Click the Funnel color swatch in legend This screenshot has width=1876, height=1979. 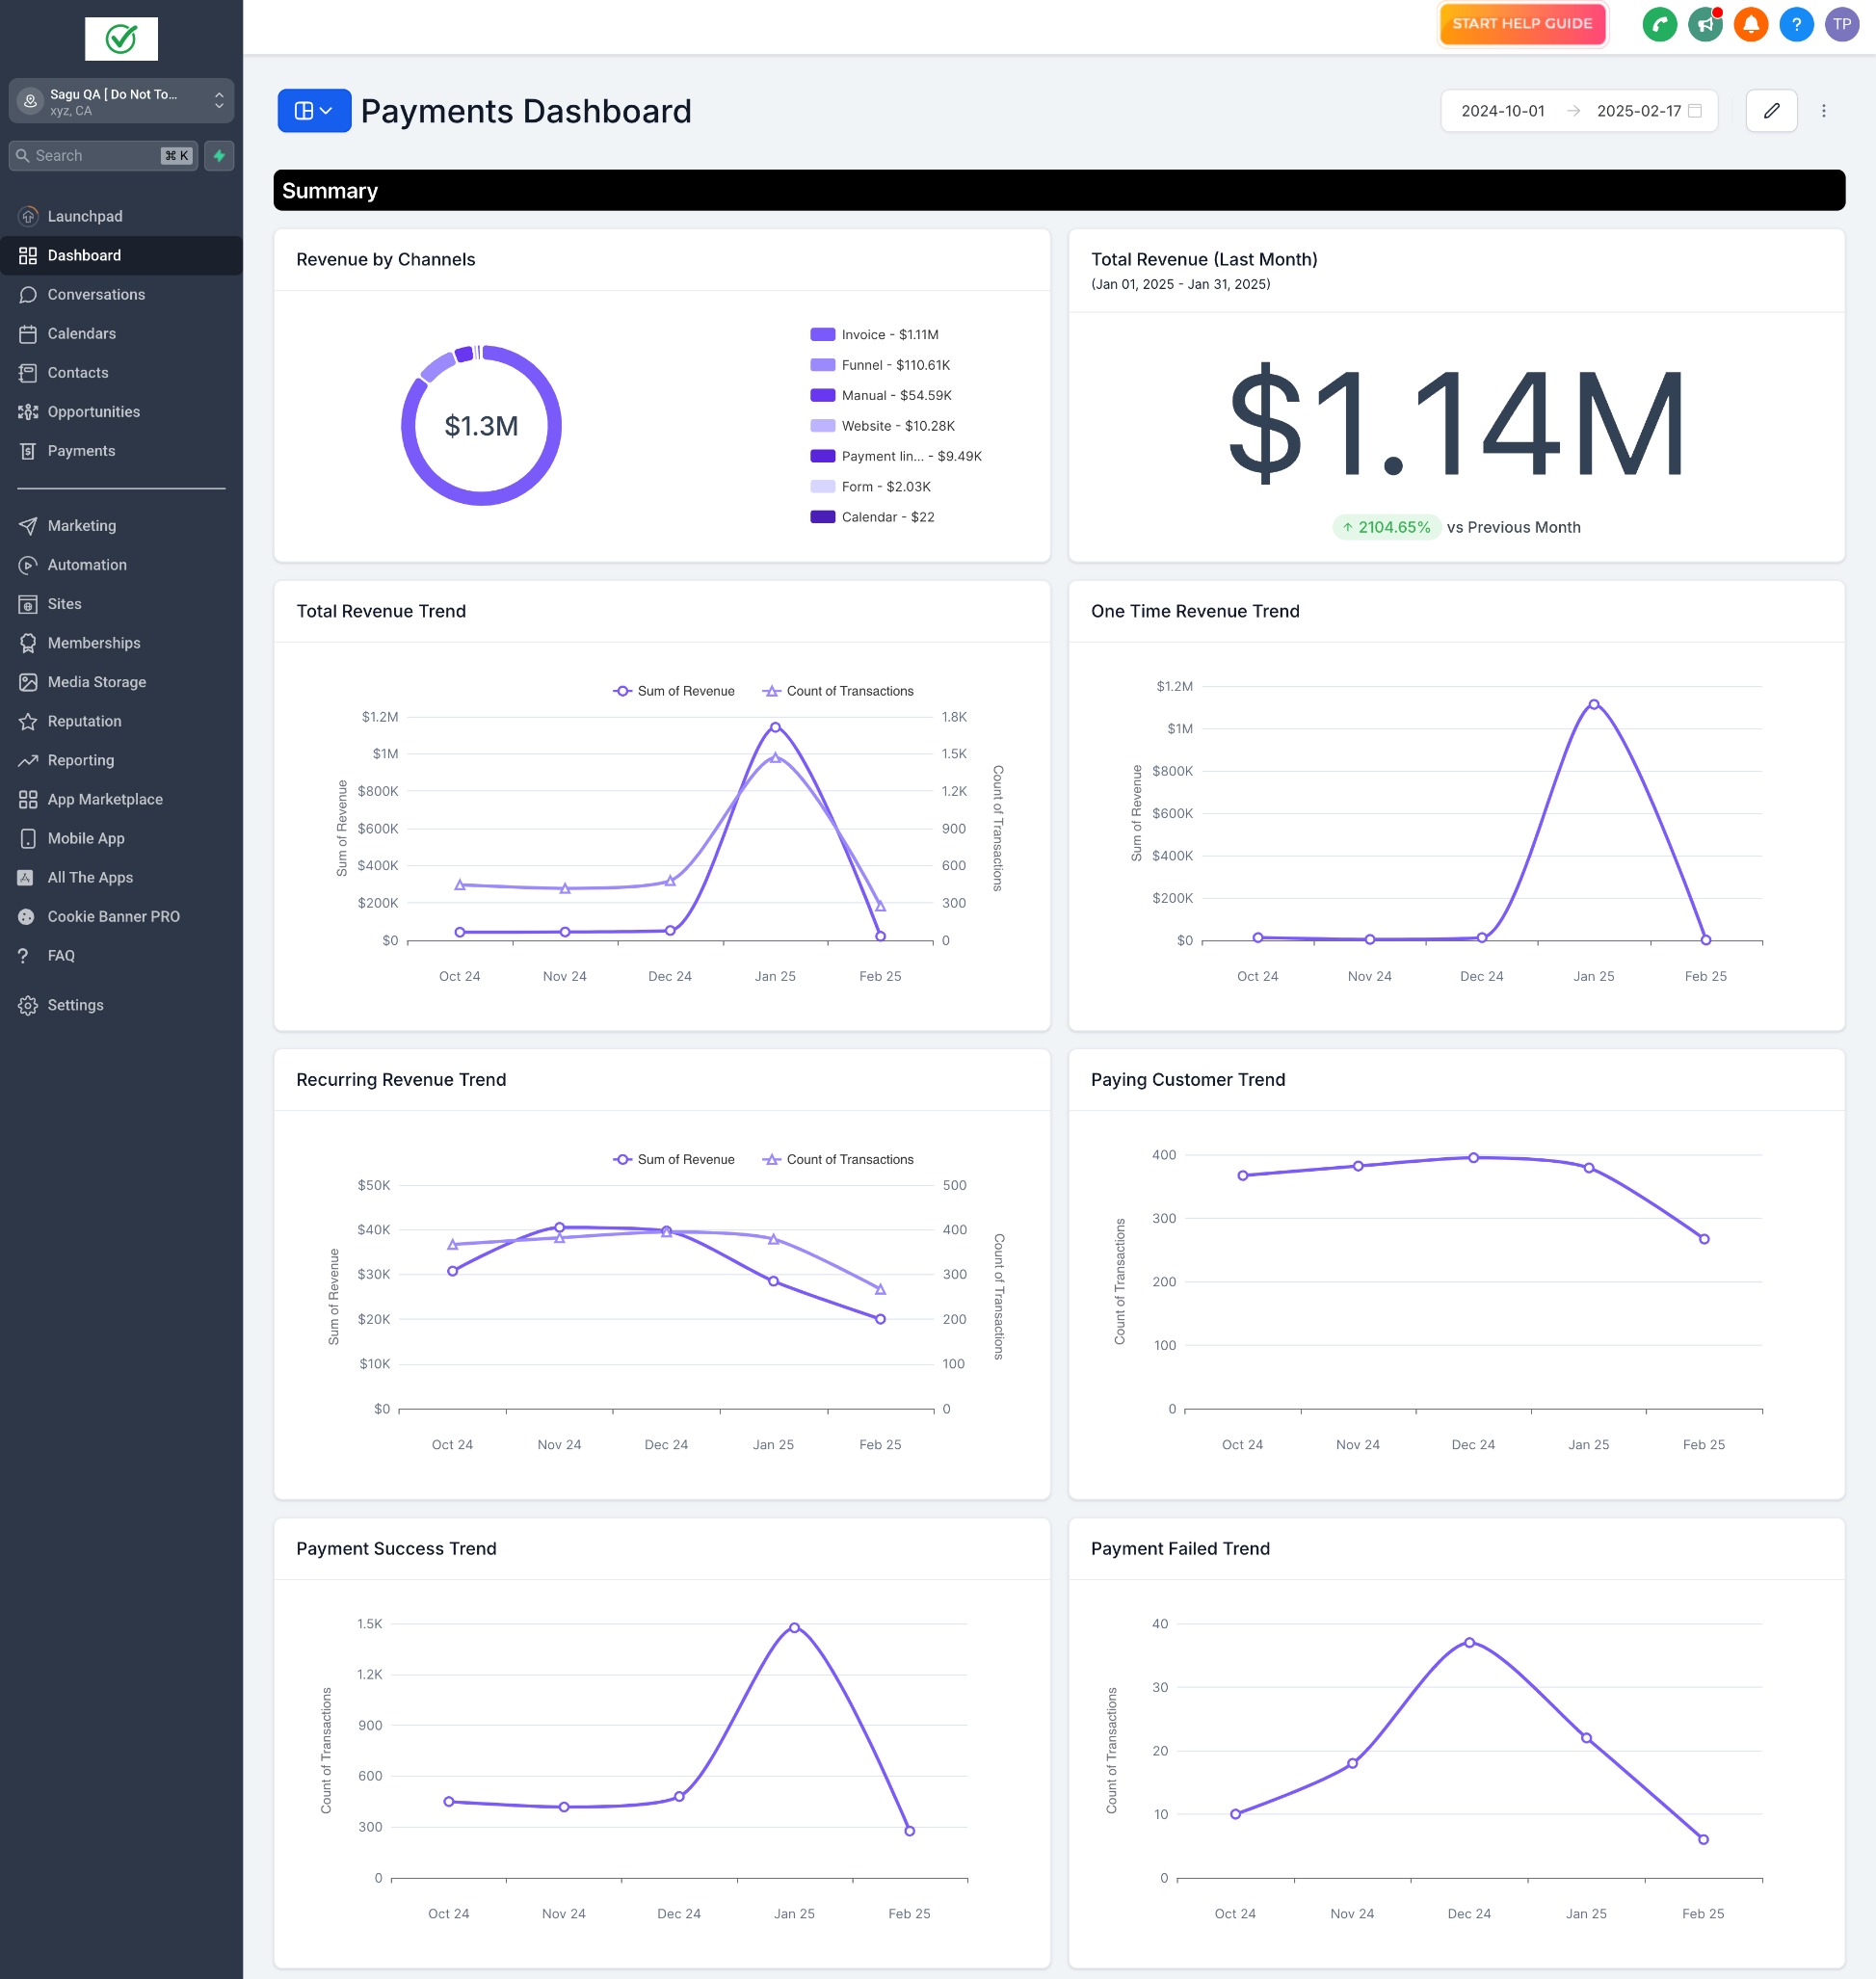pos(822,365)
